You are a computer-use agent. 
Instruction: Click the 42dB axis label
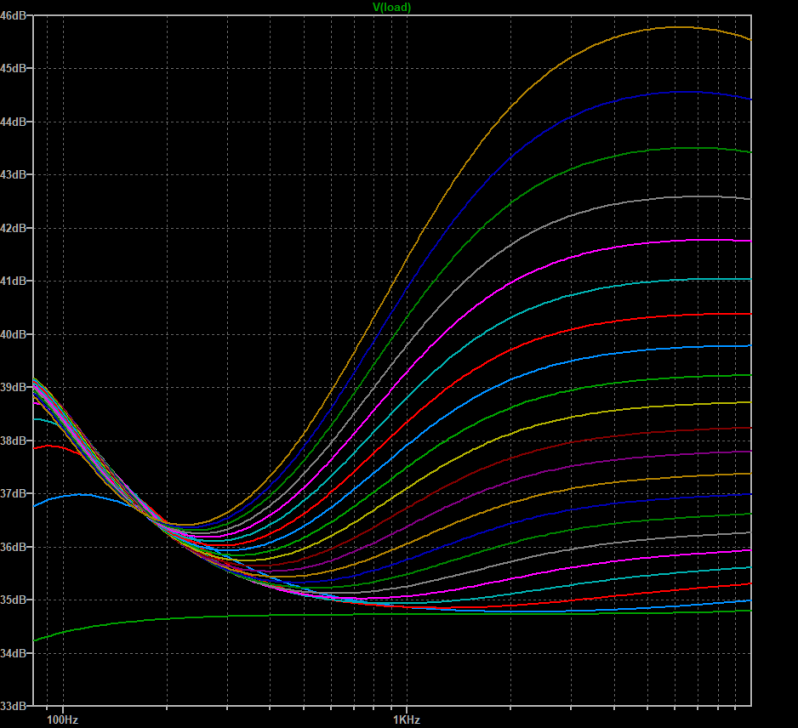[16, 228]
